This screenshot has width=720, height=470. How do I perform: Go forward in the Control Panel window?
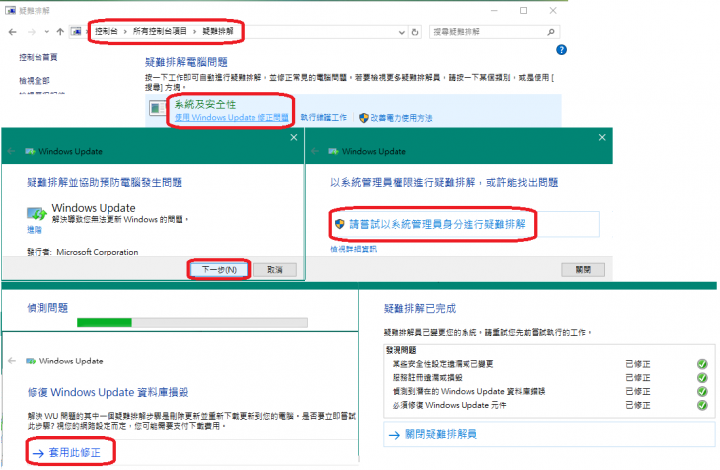(x=32, y=32)
